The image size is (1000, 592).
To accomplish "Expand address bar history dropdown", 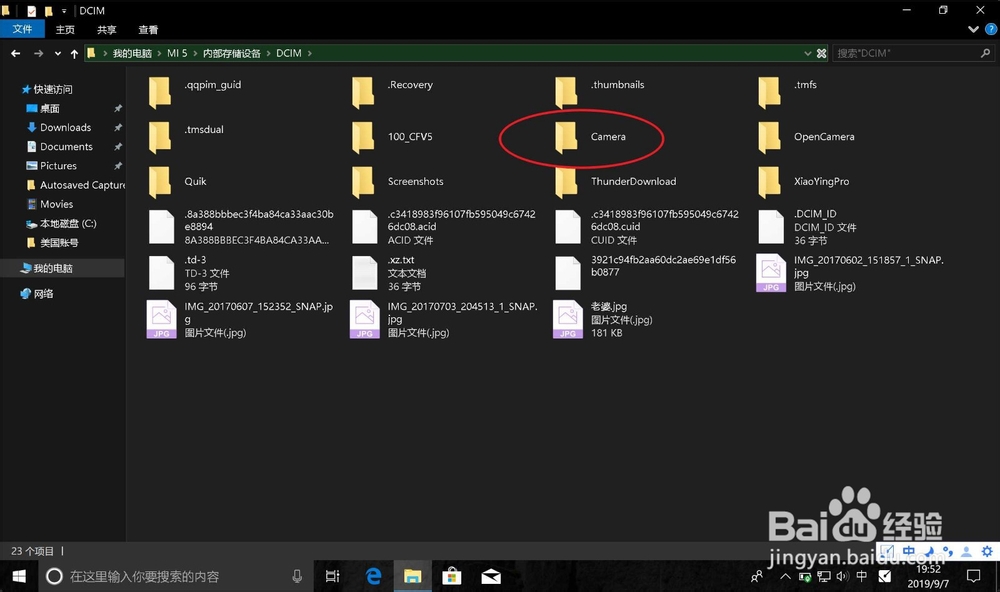I will click(807, 54).
